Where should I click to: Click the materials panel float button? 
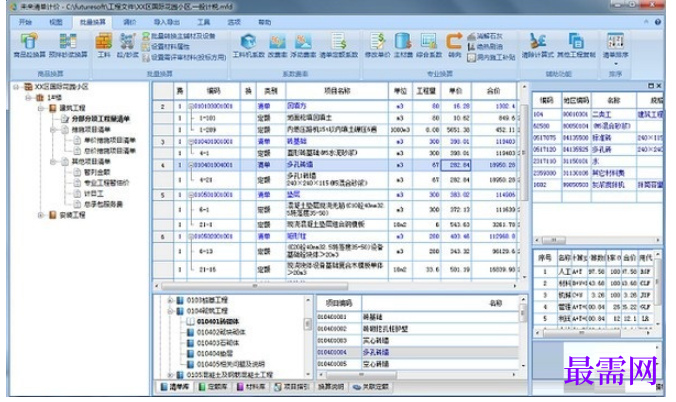pos(651,86)
